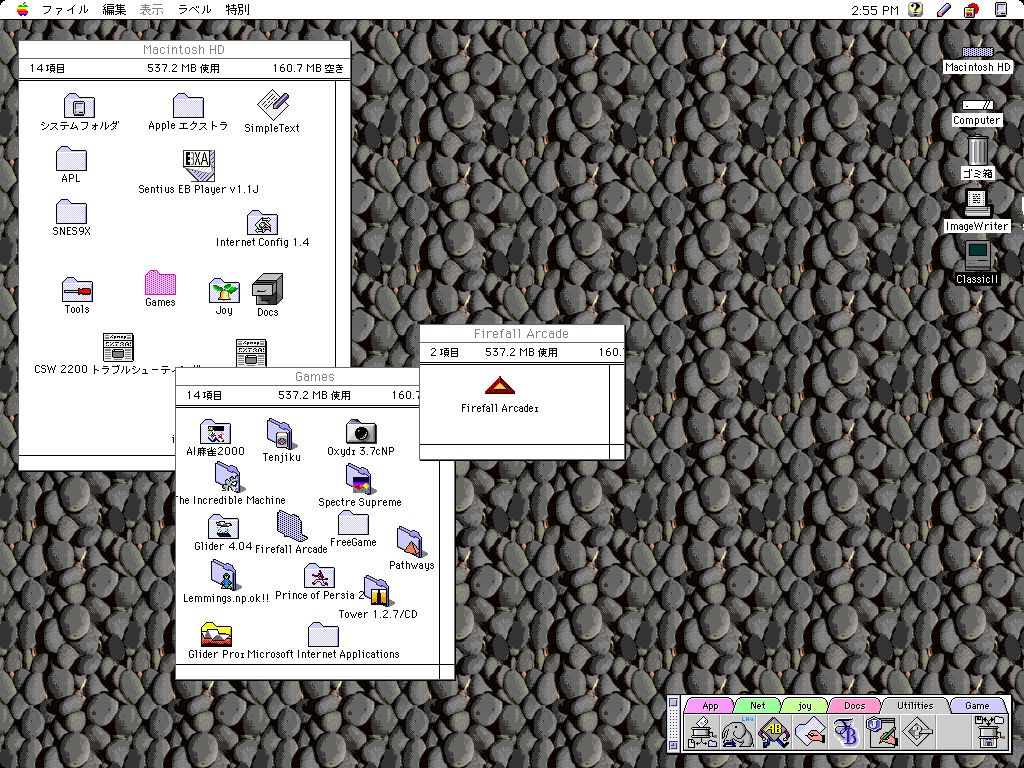Click the Macintosh HD window title bar
The image size is (1024, 768).
pos(184,50)
